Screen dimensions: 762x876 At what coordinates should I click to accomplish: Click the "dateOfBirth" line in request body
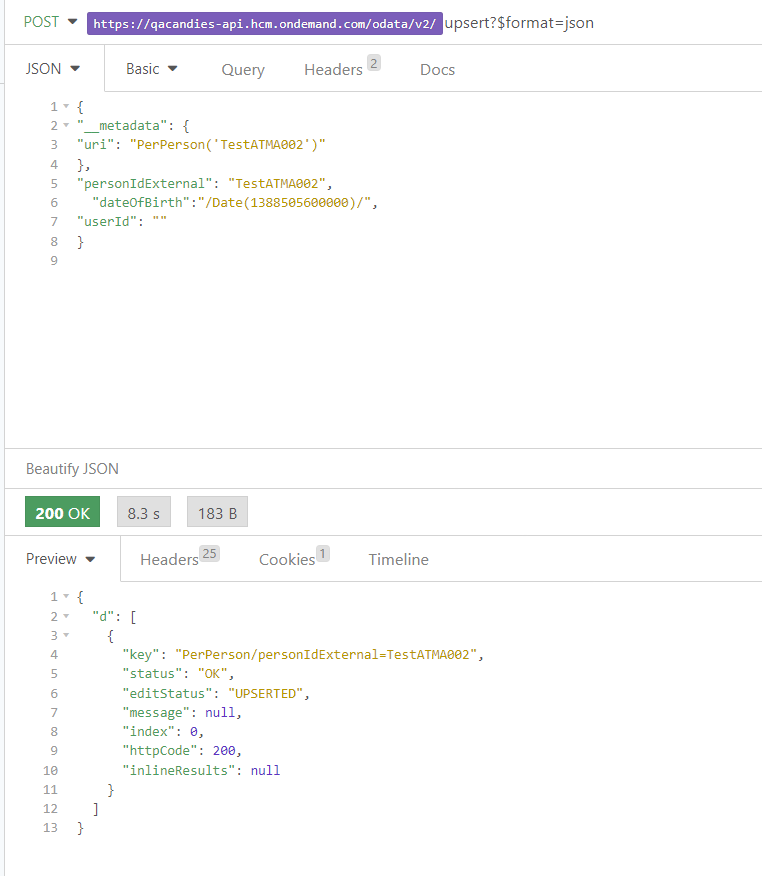(235, 202)
